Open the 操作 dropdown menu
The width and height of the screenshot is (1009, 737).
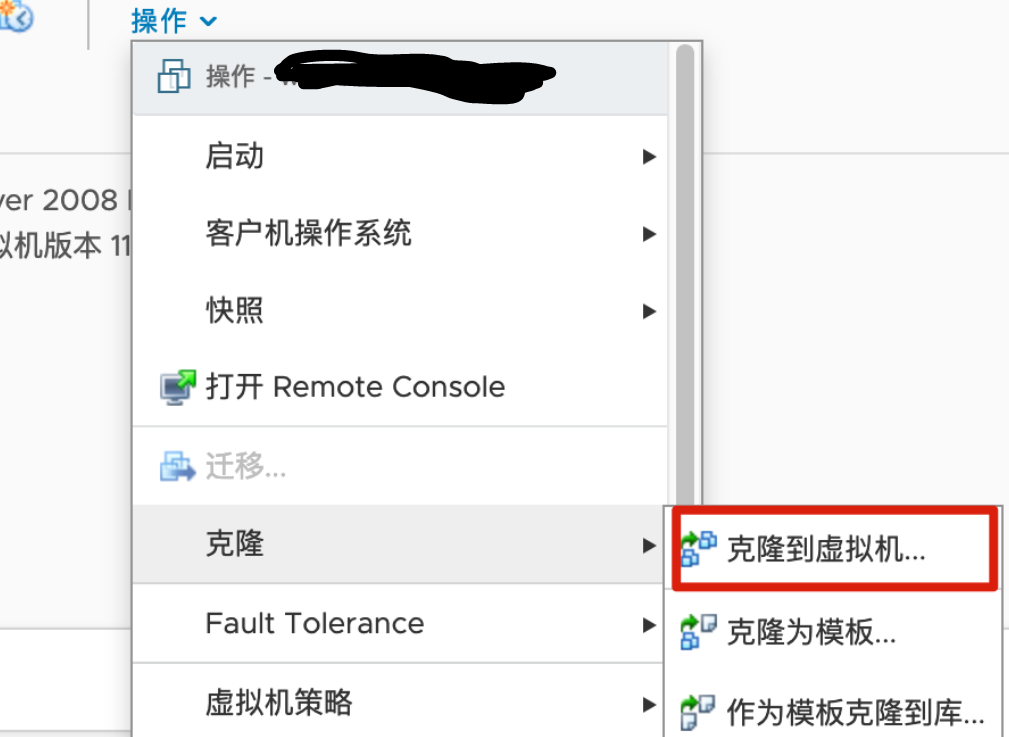(x=173, y=20)
